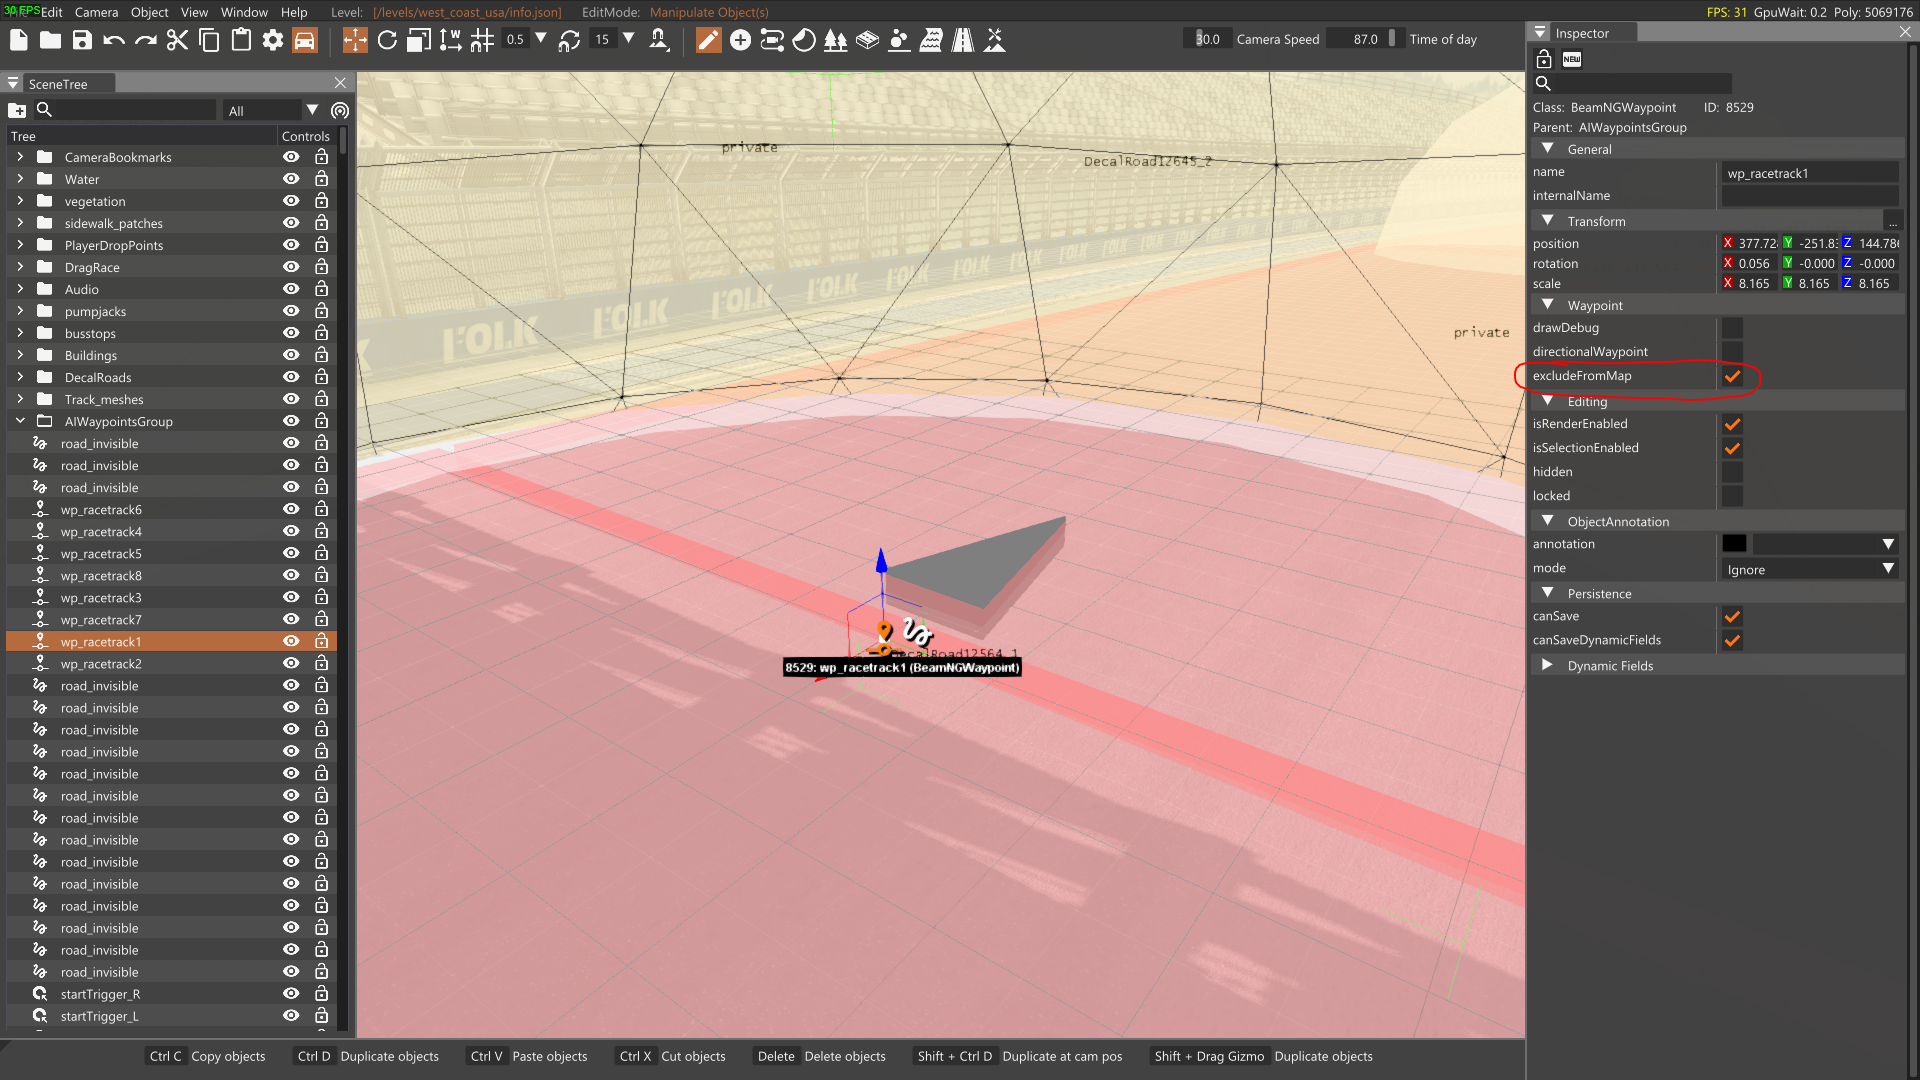The height and width of the screenshot is (1080, 1920).
Task: Toggle the vehicle mode car icon
Action: [304, 40]
